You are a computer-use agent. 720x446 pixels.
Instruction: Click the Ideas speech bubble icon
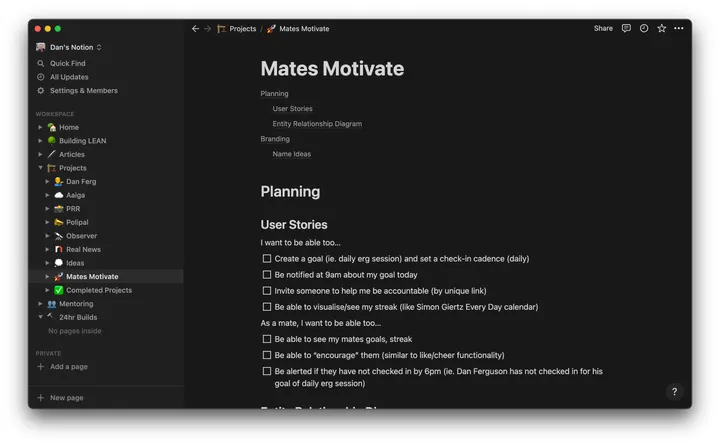(x=58, y=263)
